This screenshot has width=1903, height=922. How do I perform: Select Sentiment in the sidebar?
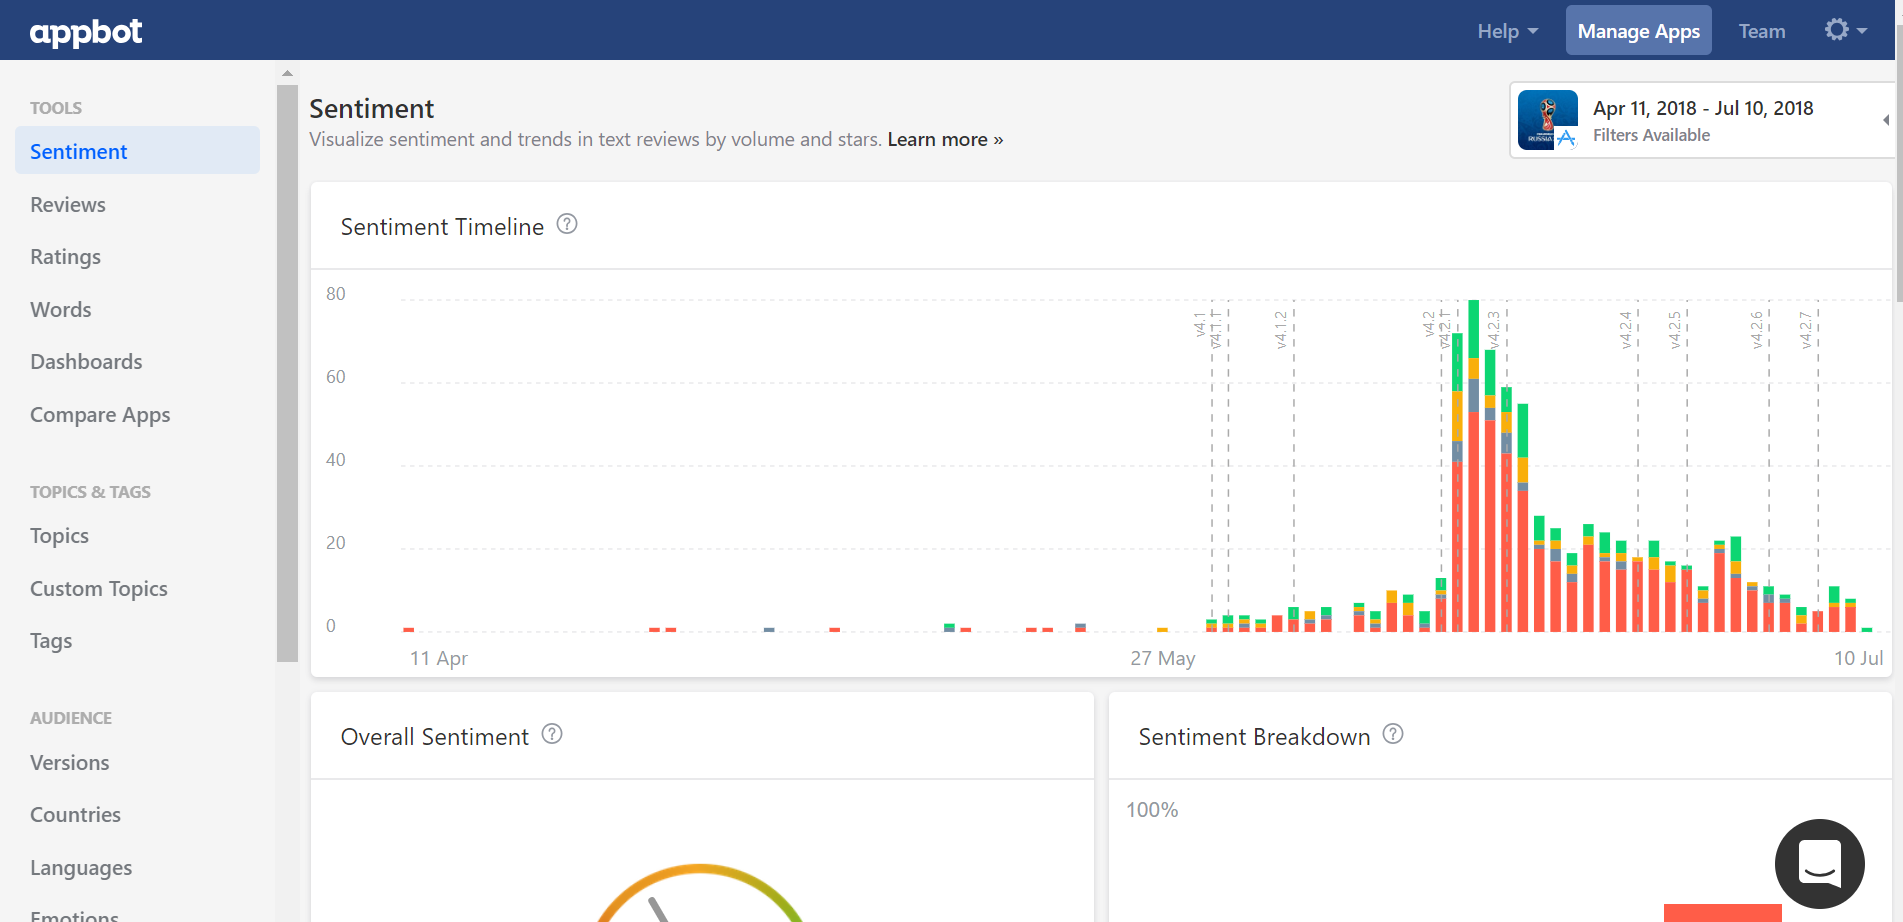137,151
